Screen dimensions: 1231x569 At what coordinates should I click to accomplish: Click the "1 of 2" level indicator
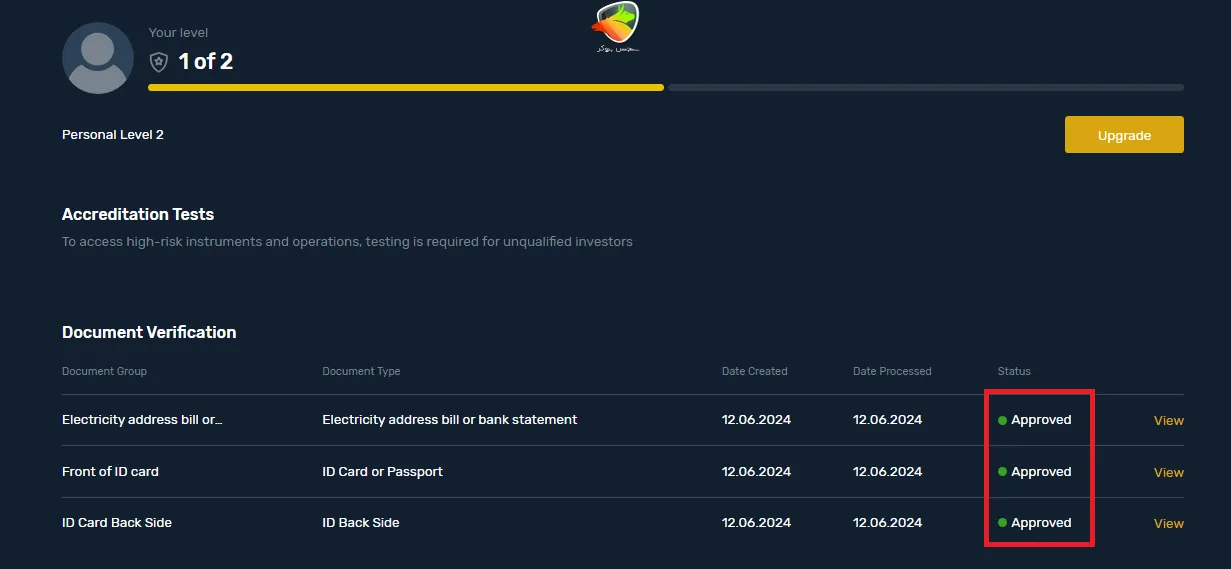pyautogui.click(x=205, y=62)
